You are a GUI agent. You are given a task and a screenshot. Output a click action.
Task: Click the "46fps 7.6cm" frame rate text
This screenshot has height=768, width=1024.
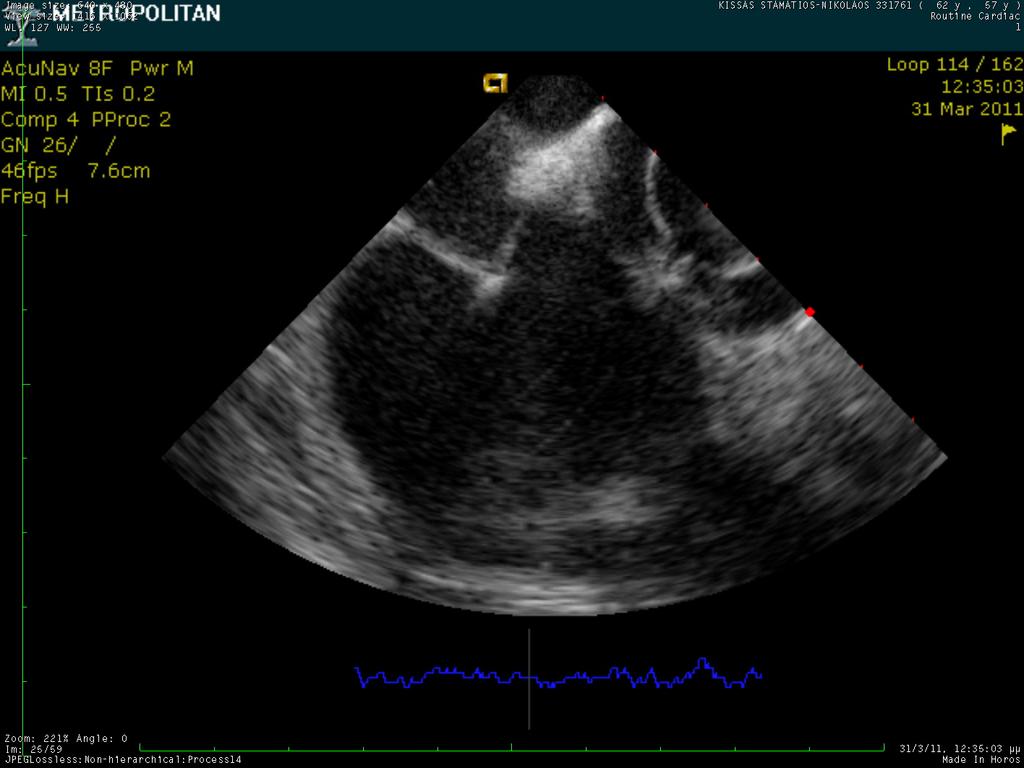(x=76, y=171)
